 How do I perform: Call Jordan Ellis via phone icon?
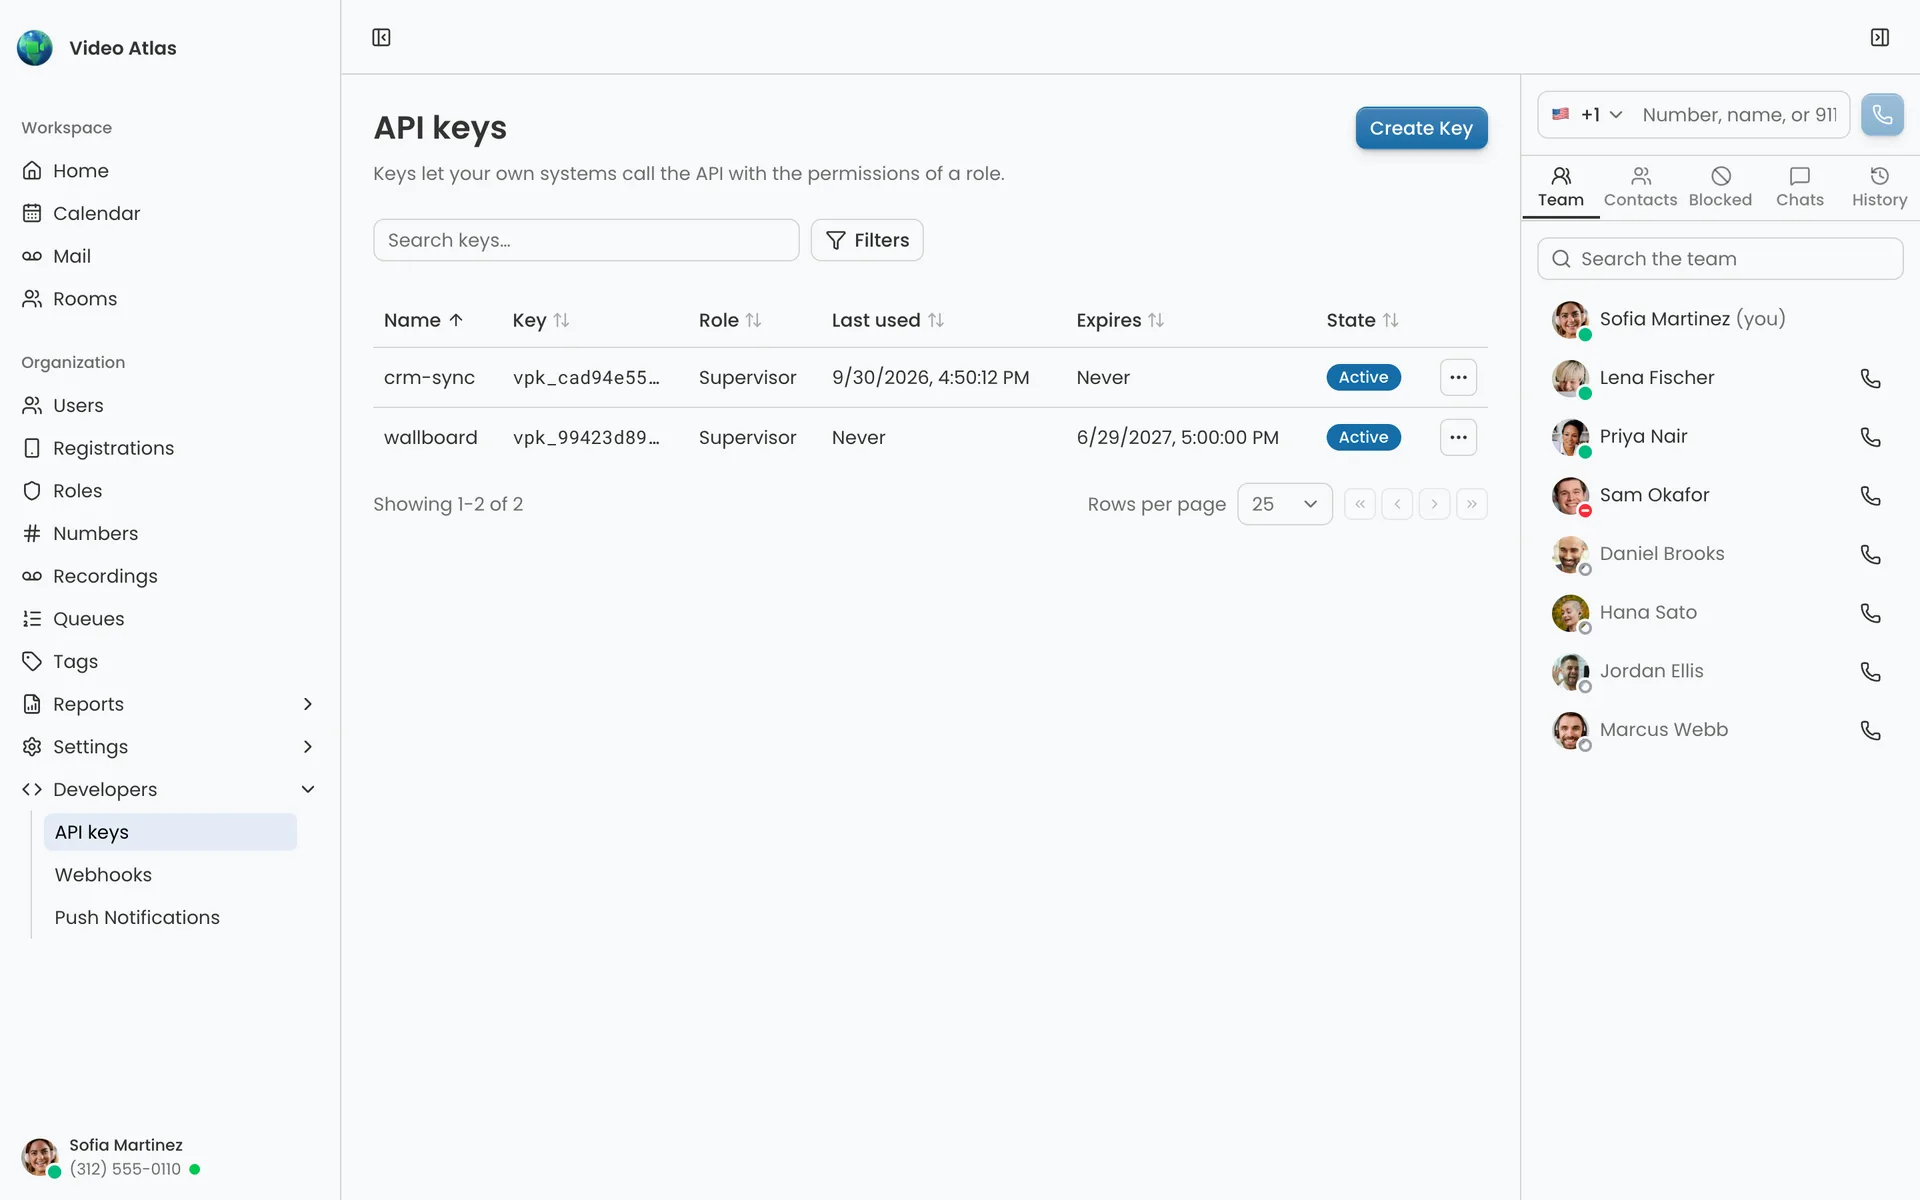pos(1870,672)
